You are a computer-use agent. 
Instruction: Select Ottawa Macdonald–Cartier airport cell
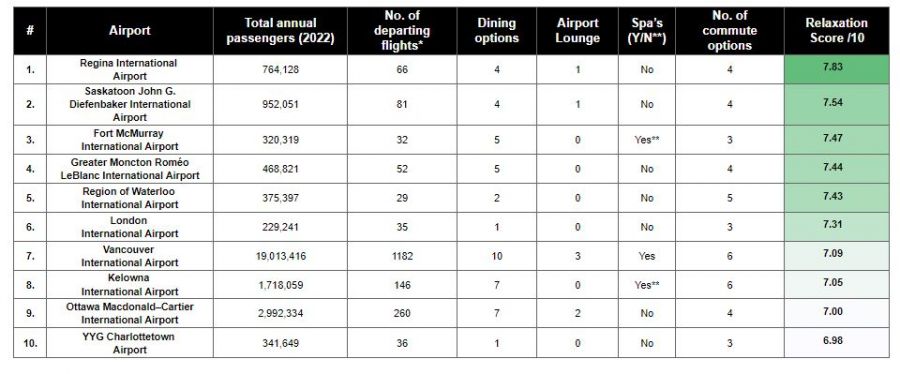click(130, 313)
